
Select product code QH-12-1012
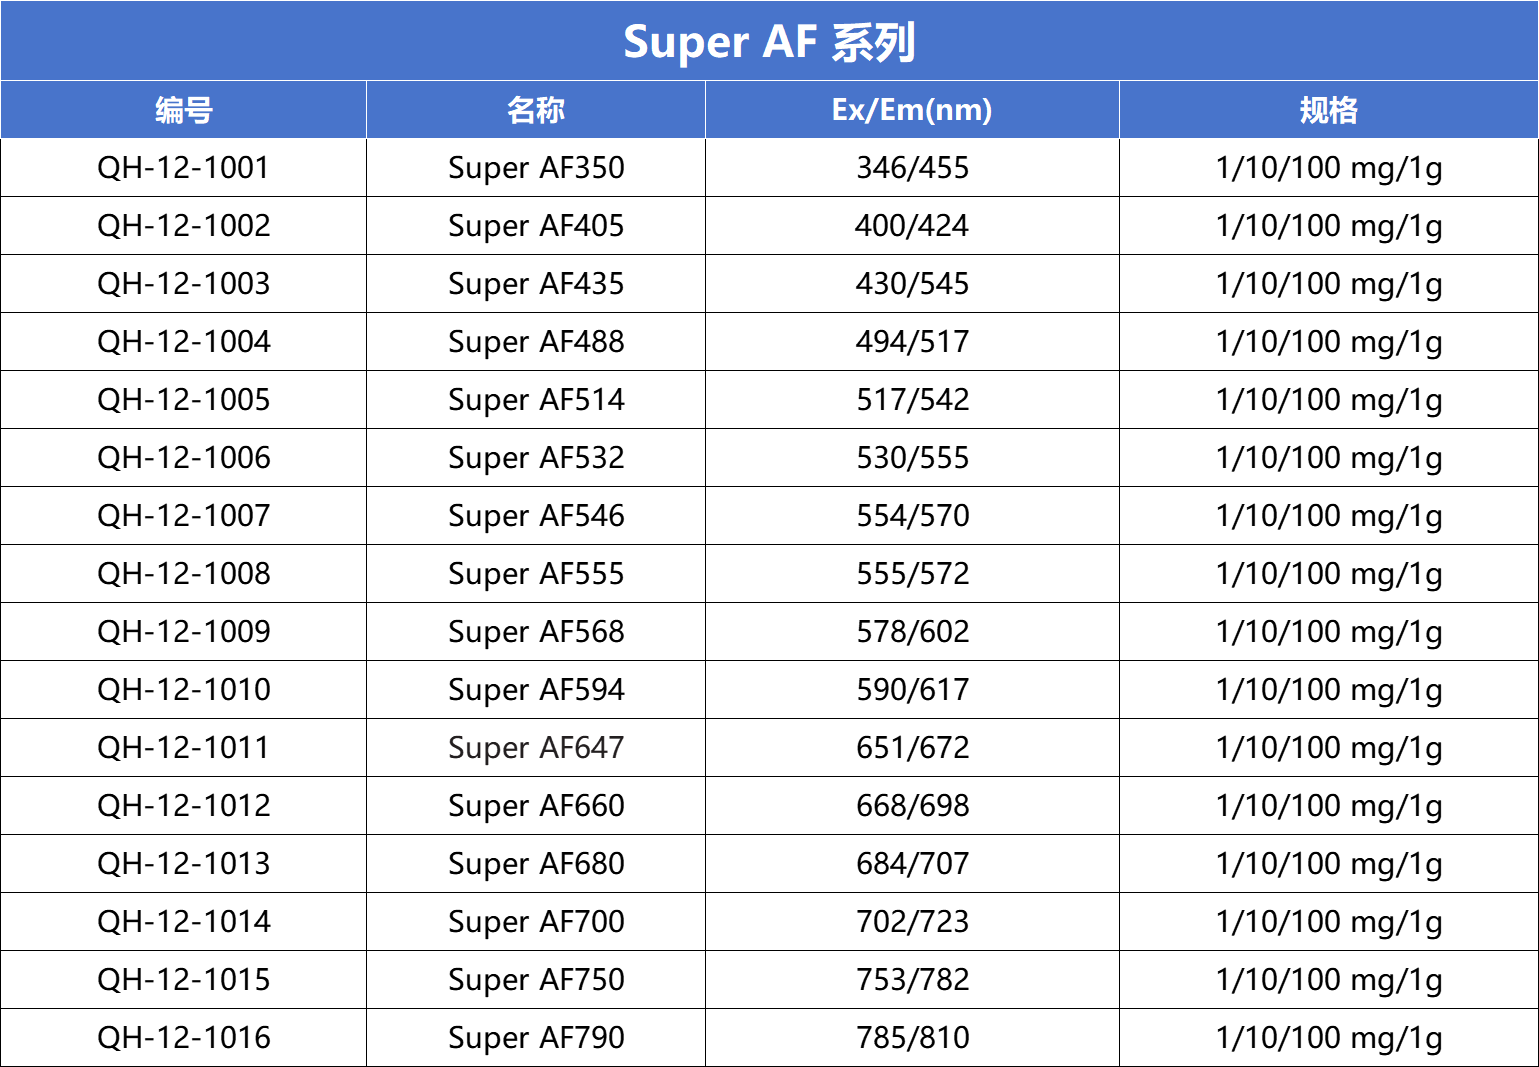184,805
